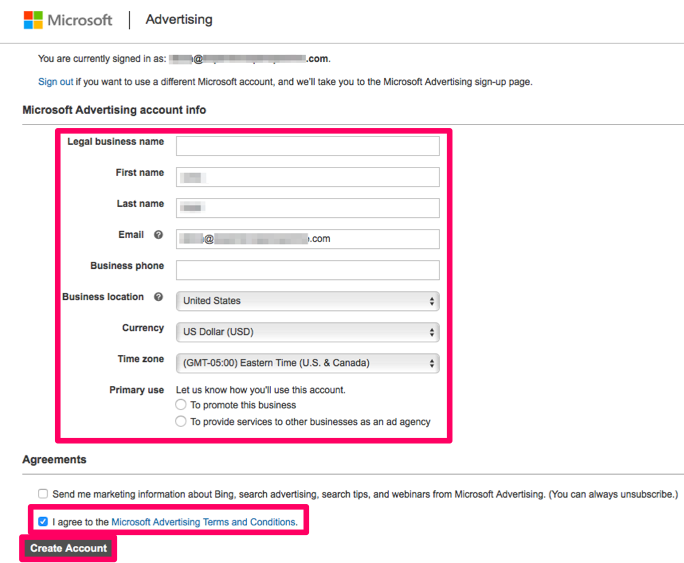
Task: Sign out of the current Microsoft account
Action: (55, 82)
